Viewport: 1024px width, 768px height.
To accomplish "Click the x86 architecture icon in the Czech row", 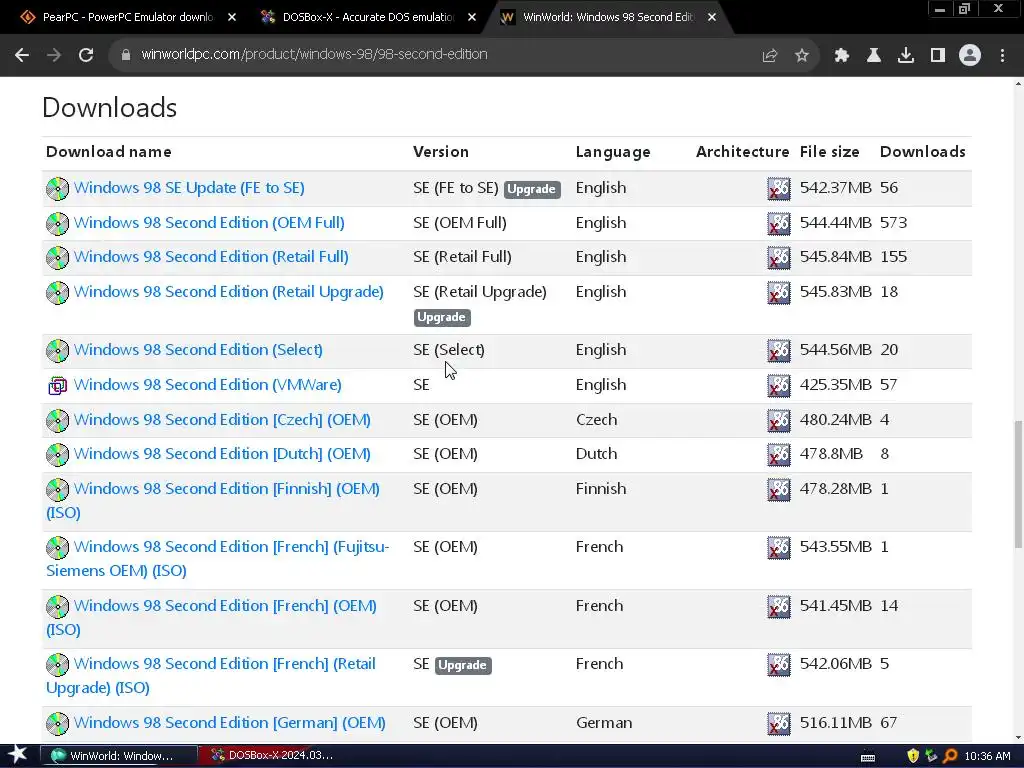I will [x=778, y=421].
